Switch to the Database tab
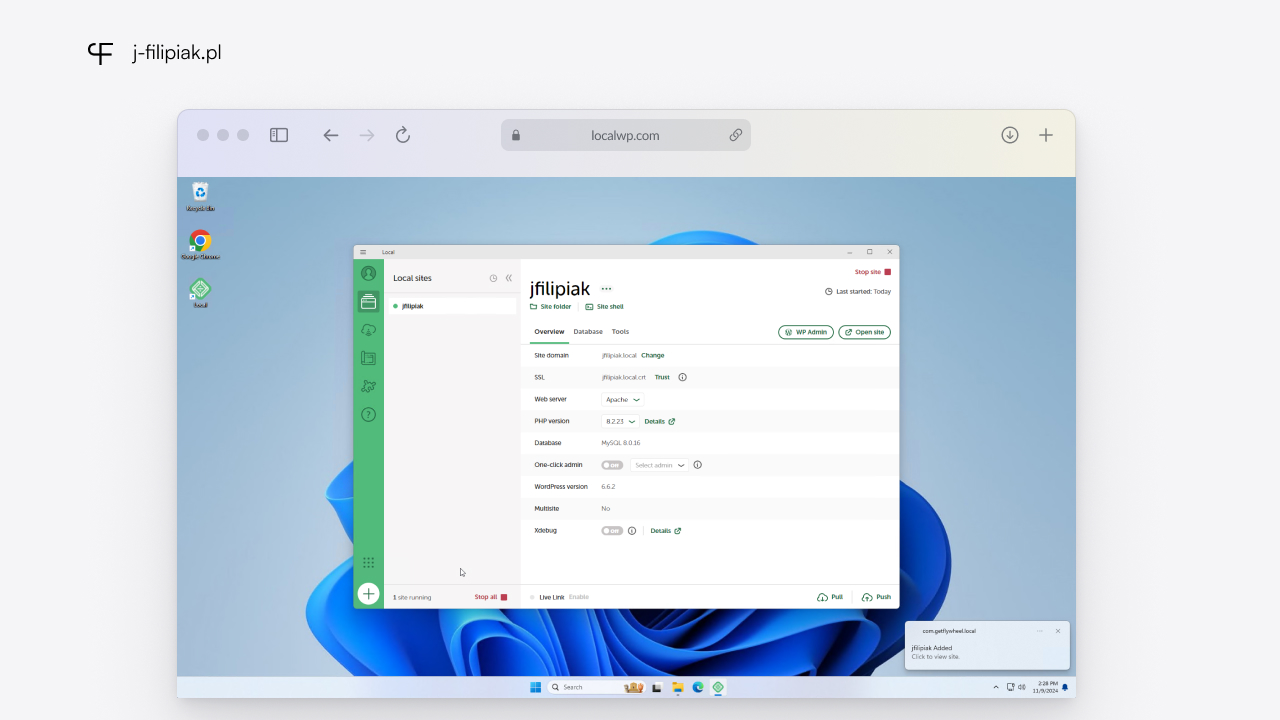Image resolution: width=1280 pixels, height=720 pixels. click(588, 331)
